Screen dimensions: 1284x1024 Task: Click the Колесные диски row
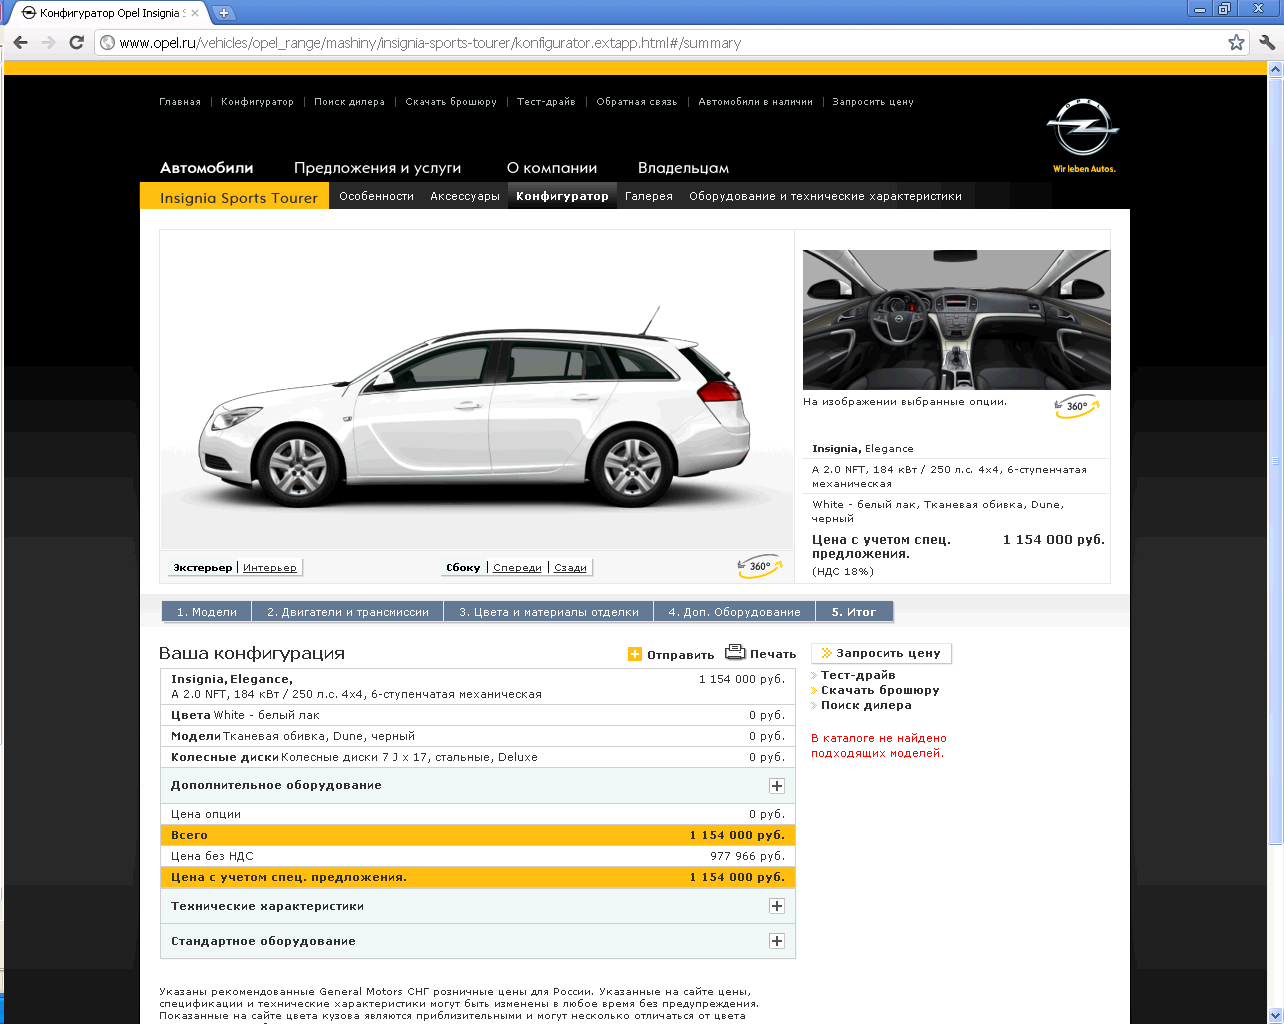pos(478,757)
